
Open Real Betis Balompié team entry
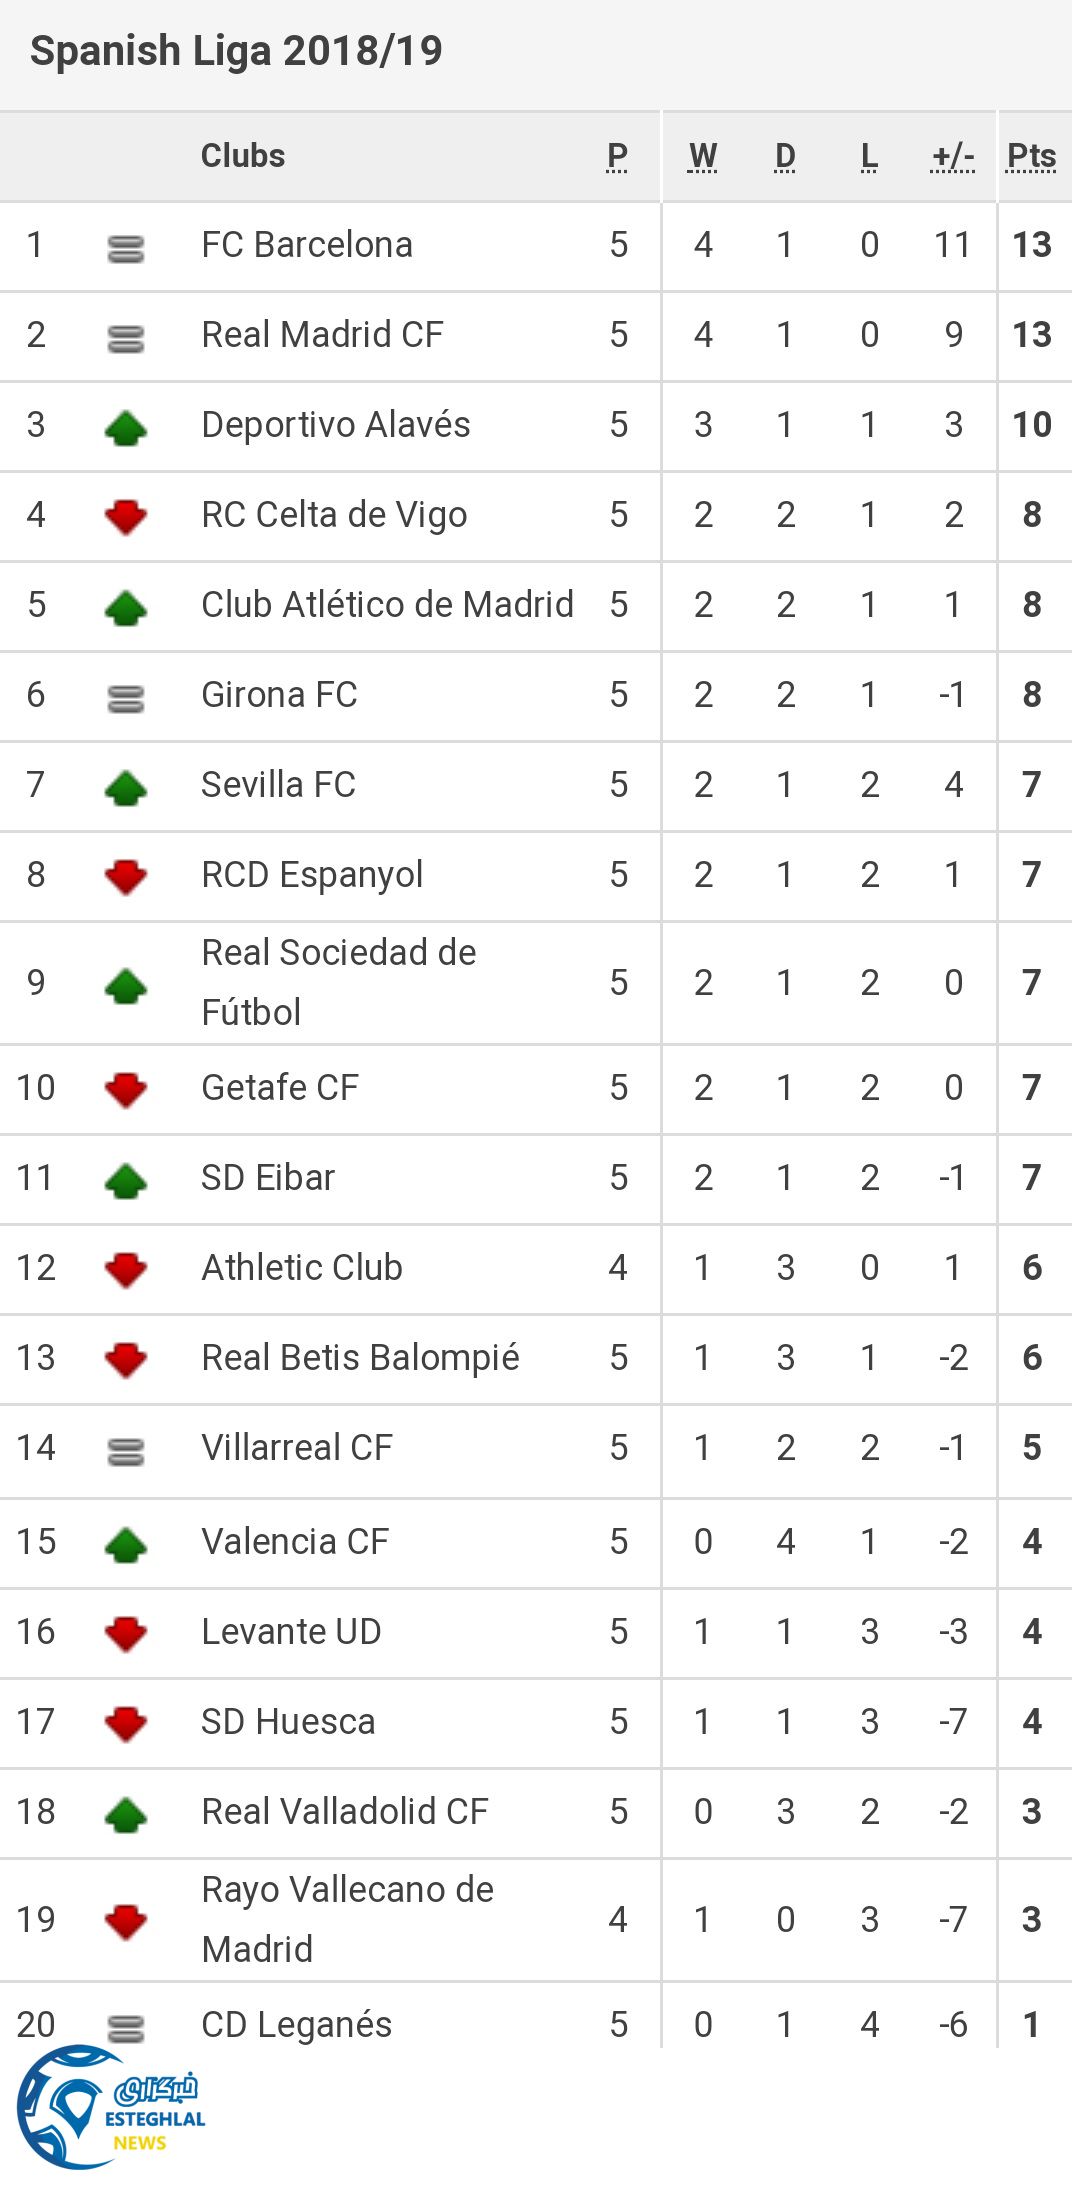click(360, 1358)
